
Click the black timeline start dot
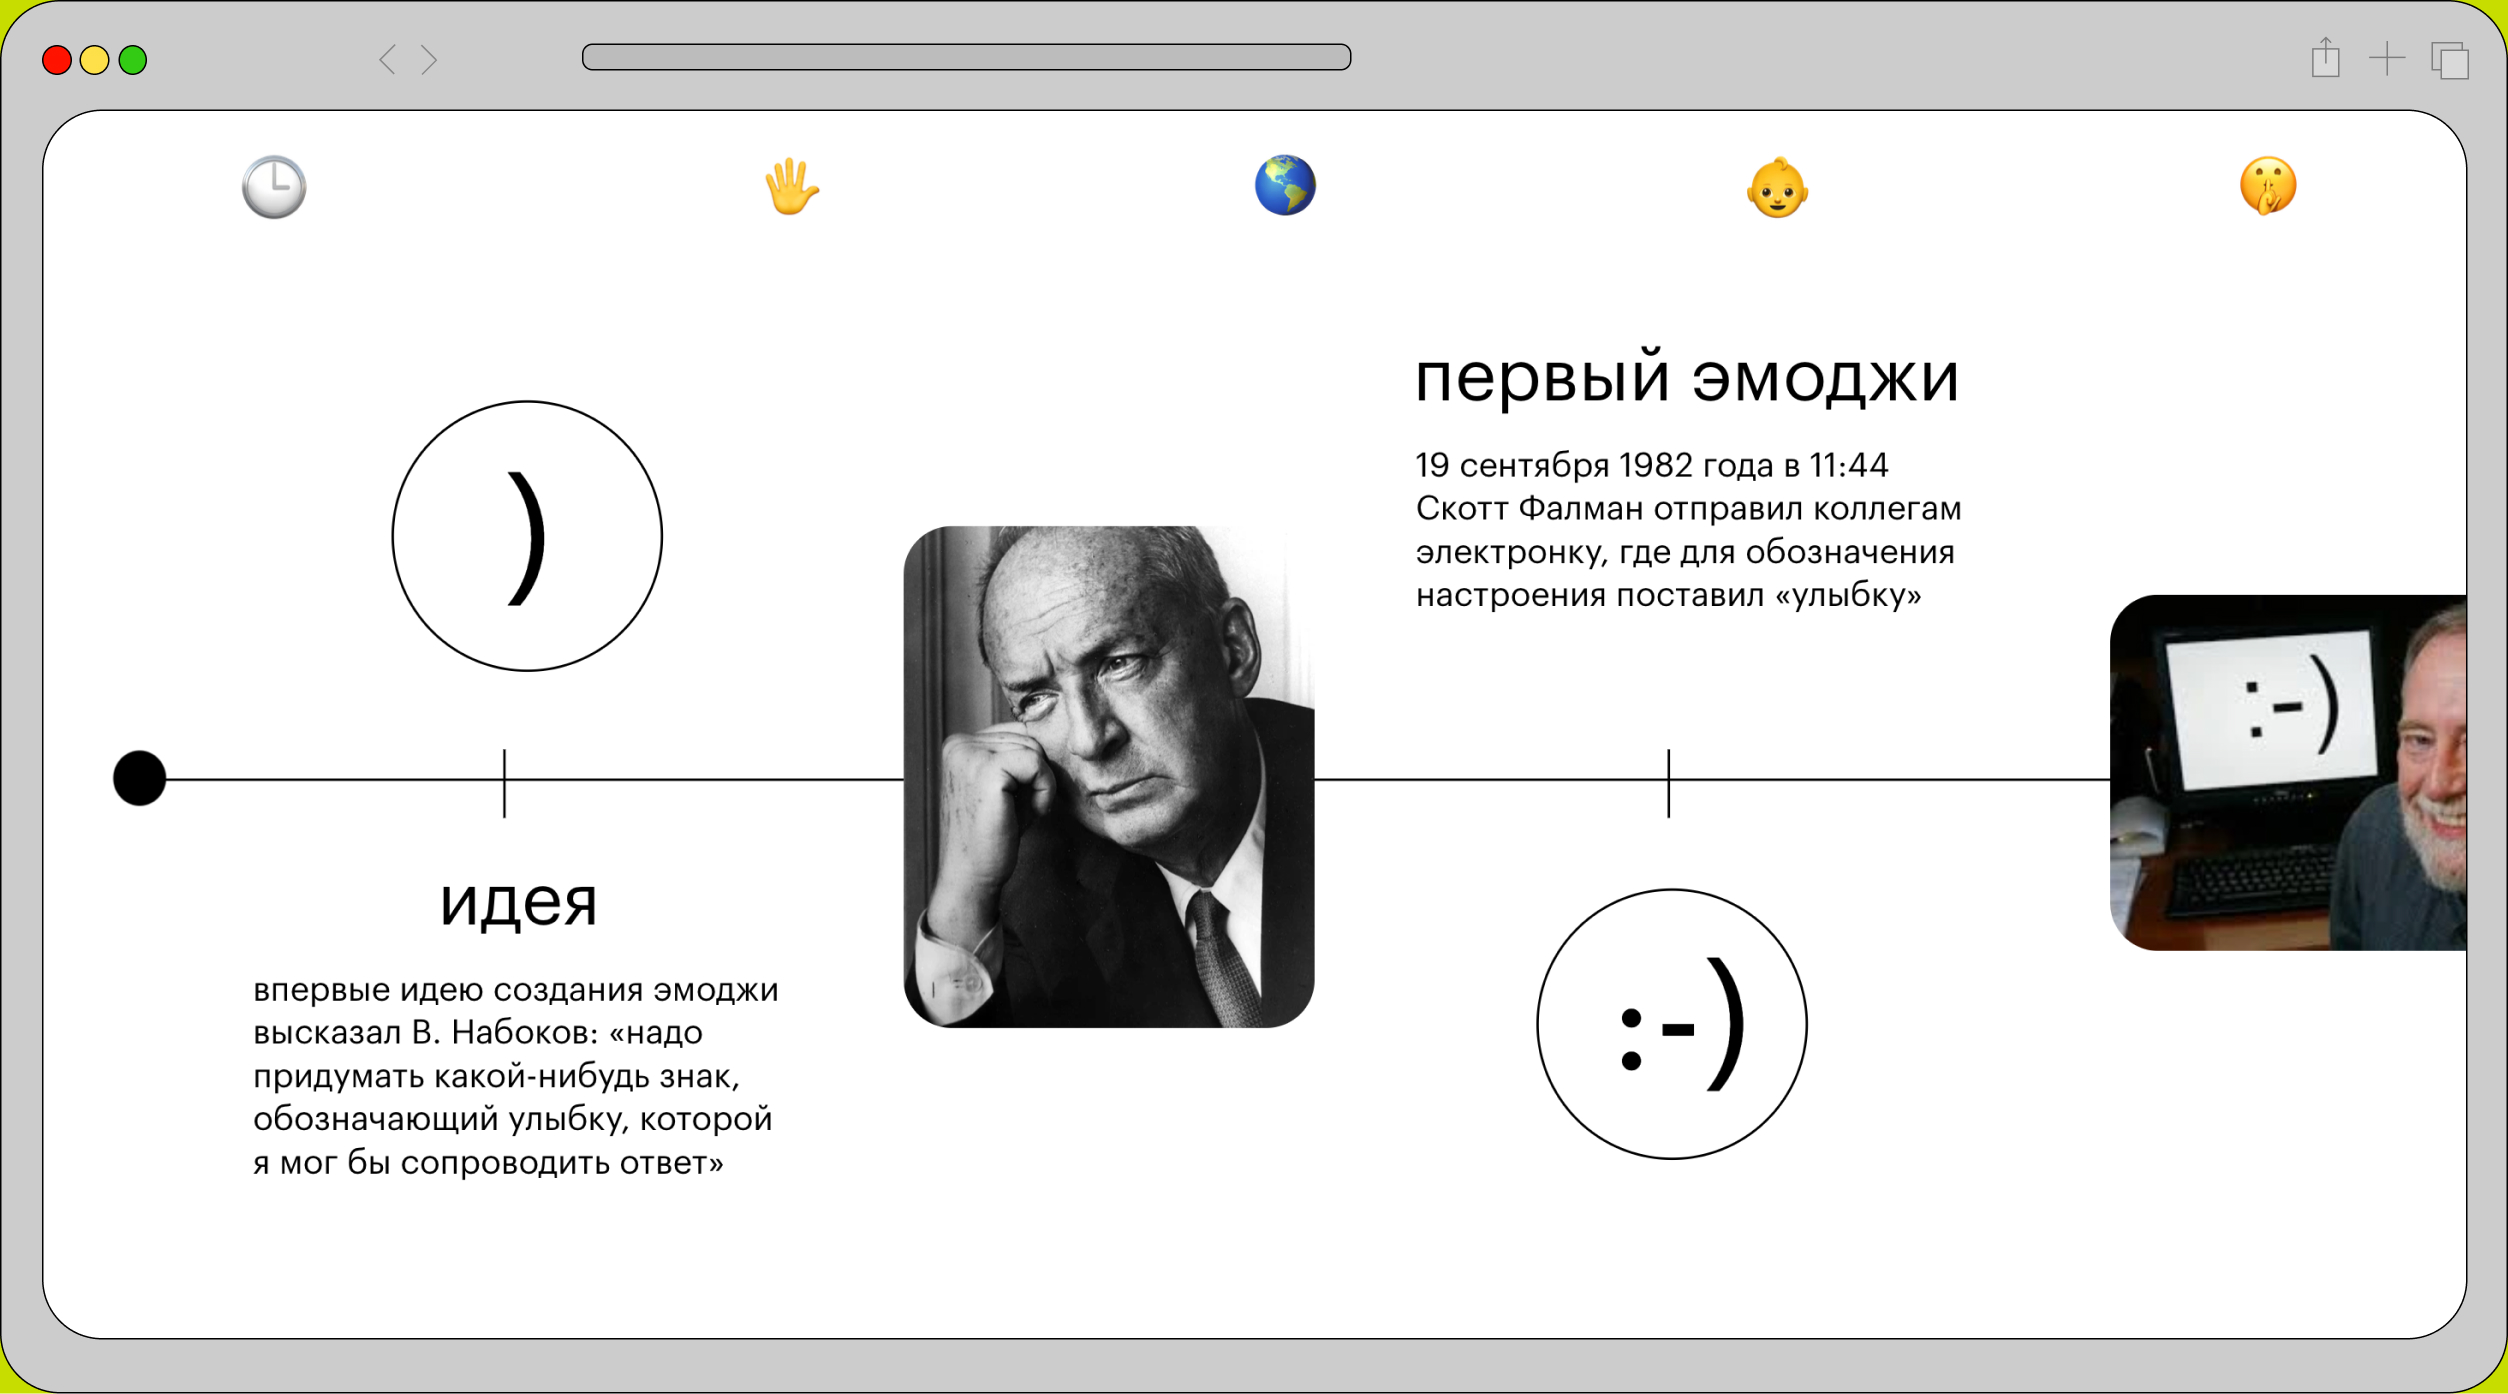pos(139,778)
